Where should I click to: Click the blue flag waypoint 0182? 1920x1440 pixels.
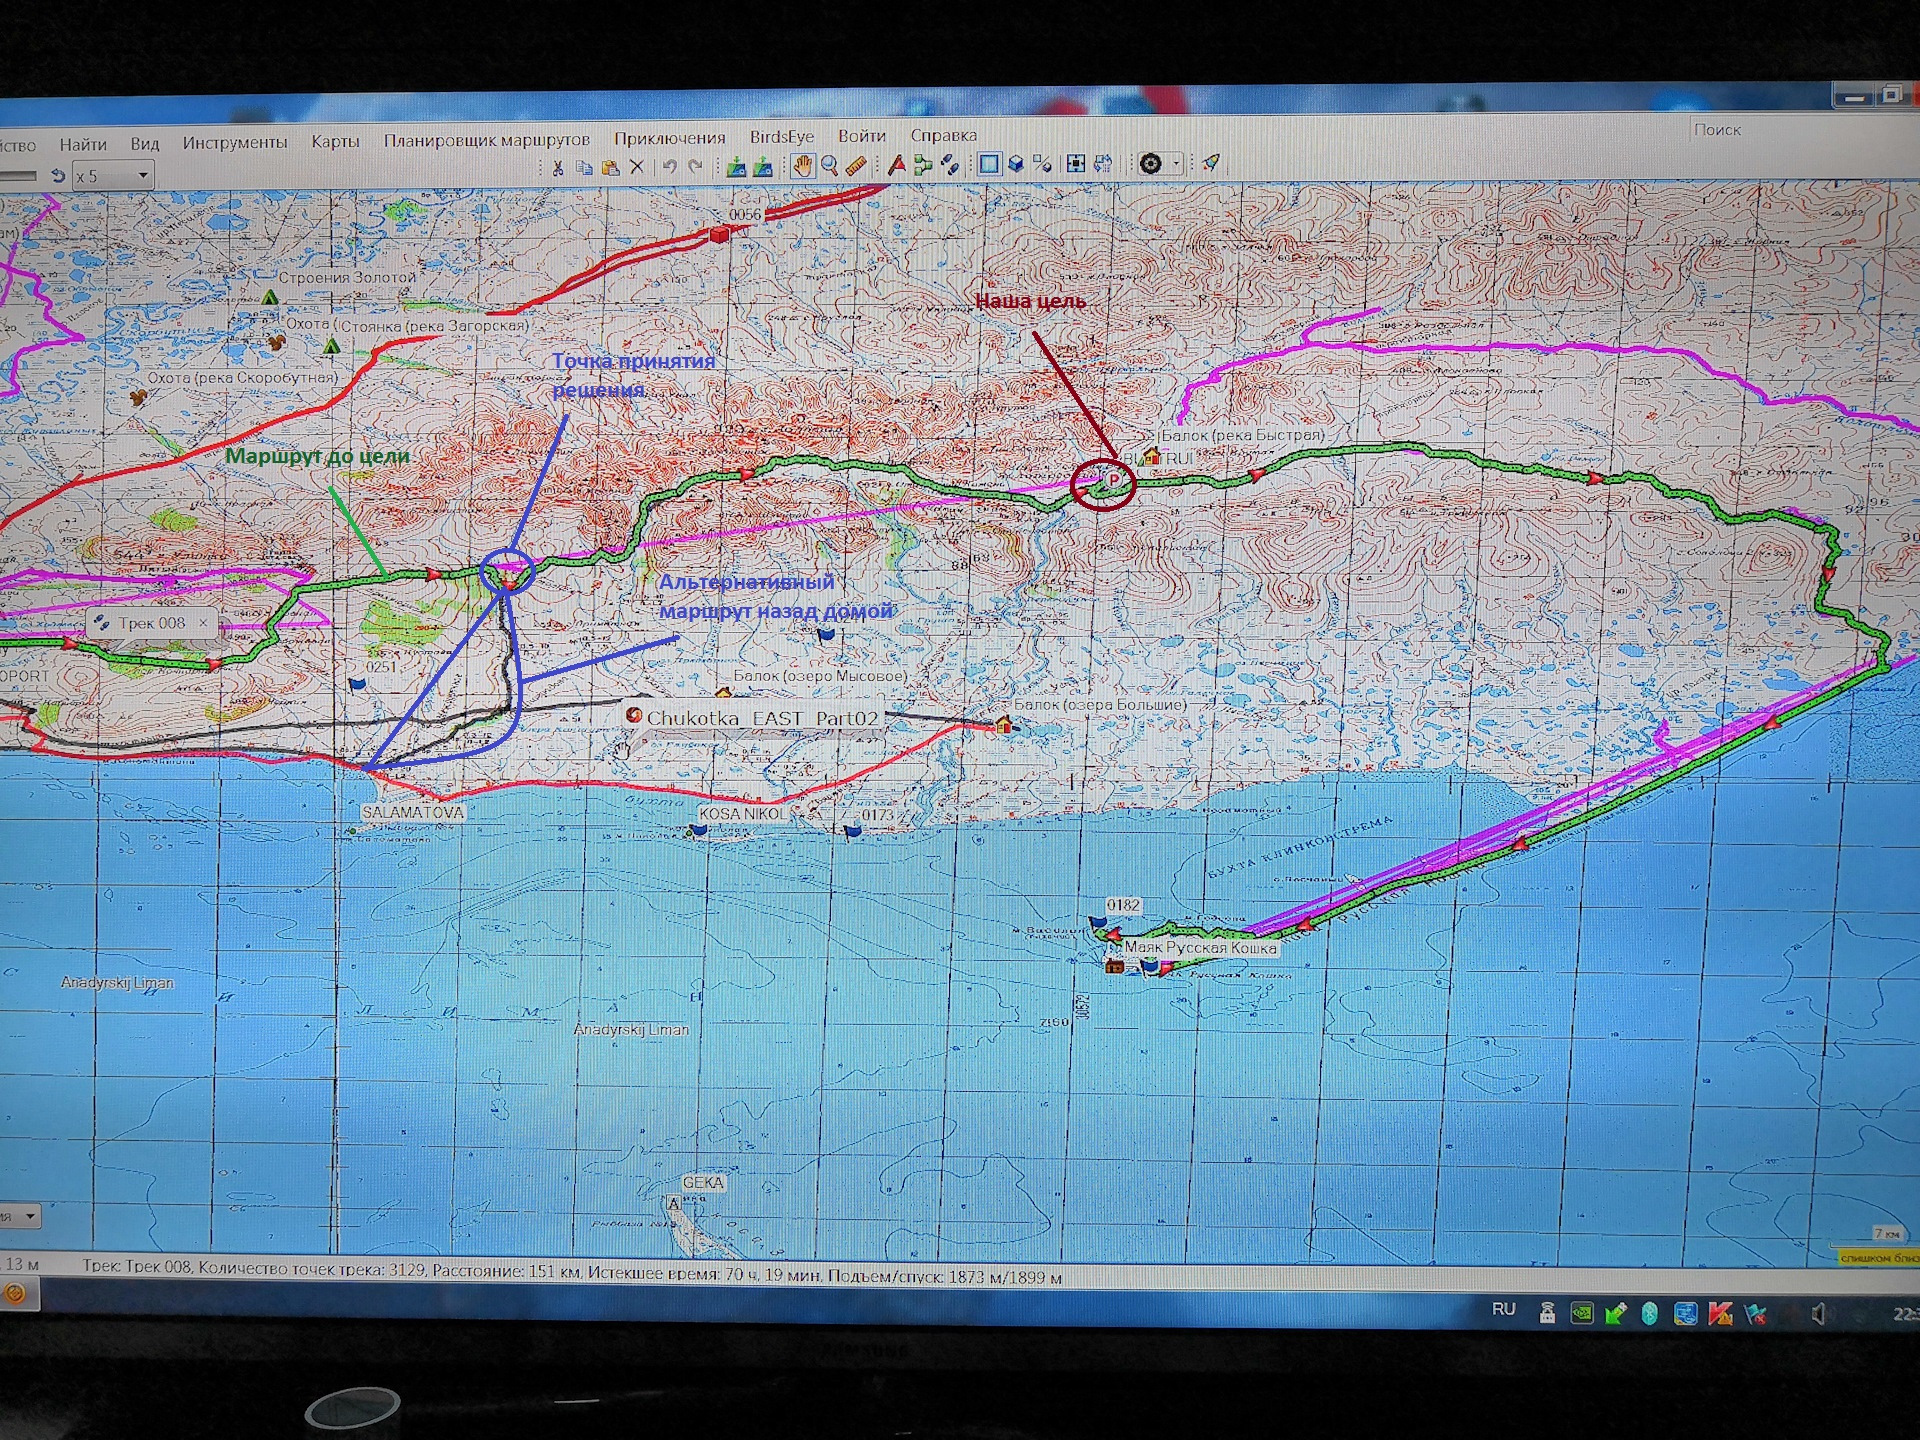click(1098, 921)
